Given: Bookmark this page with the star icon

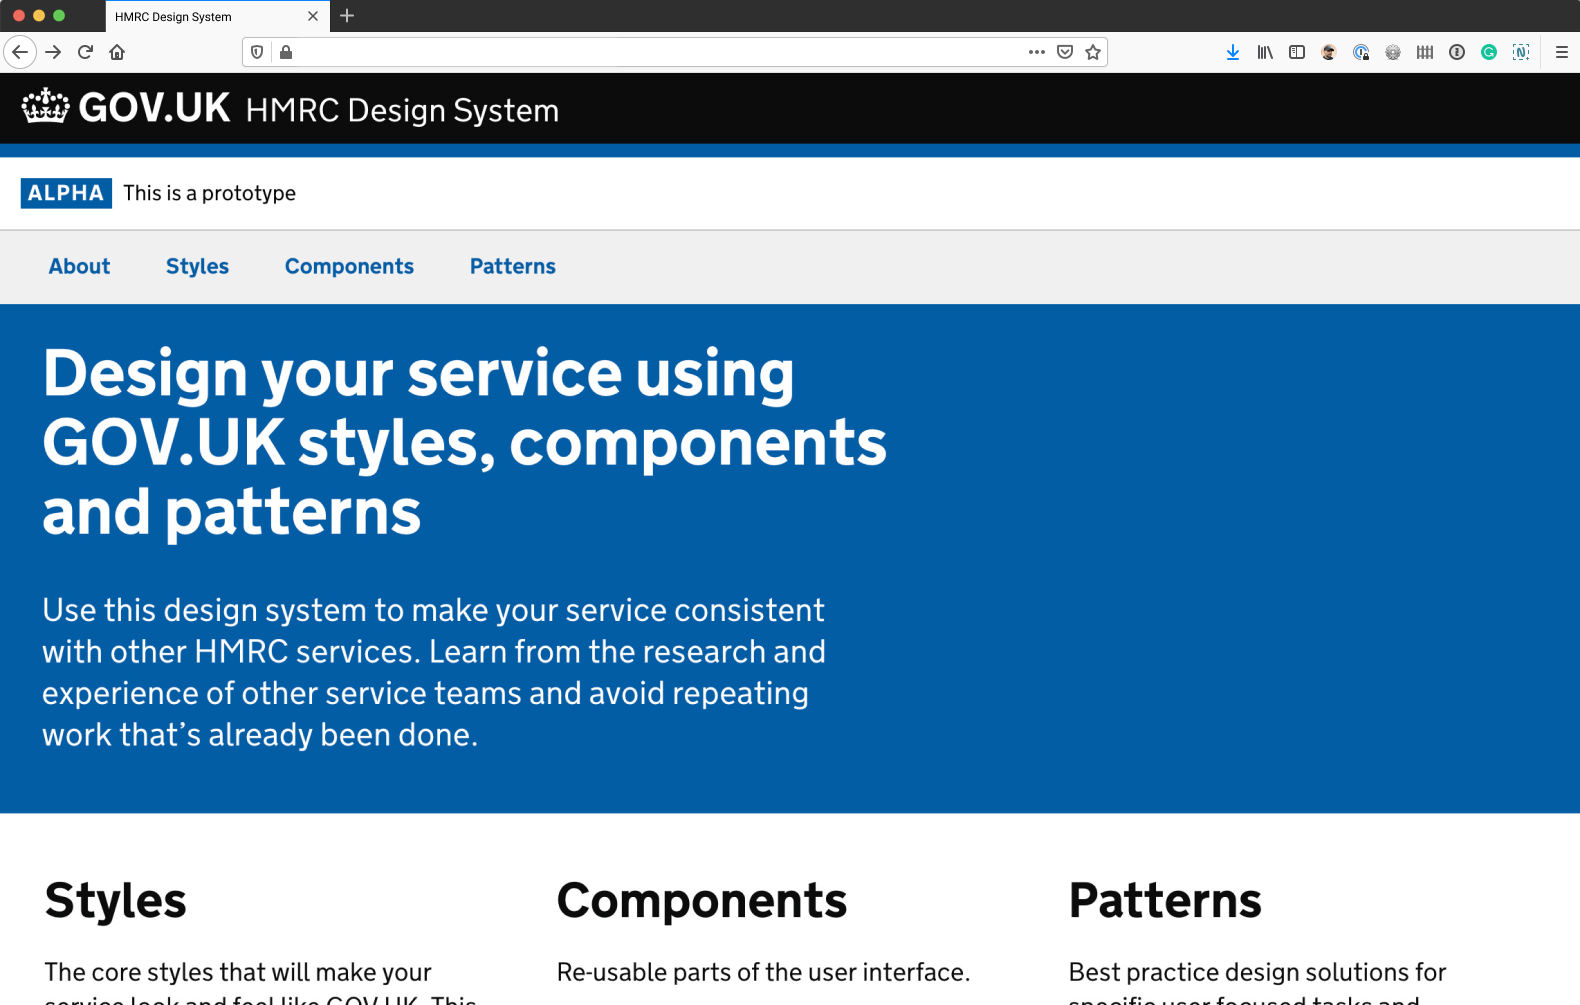Looking at the screenshot, I should tap(1093, 52).
